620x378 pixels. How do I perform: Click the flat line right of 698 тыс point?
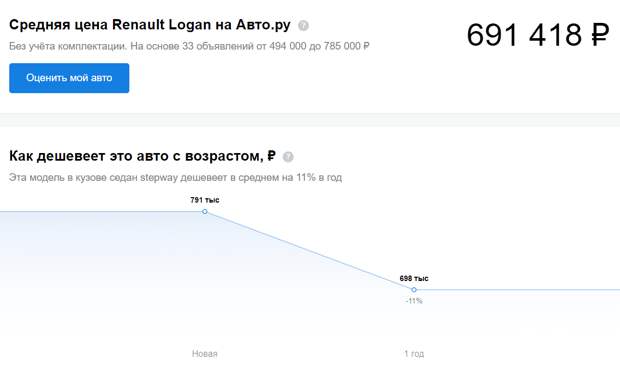click(518, 290)
